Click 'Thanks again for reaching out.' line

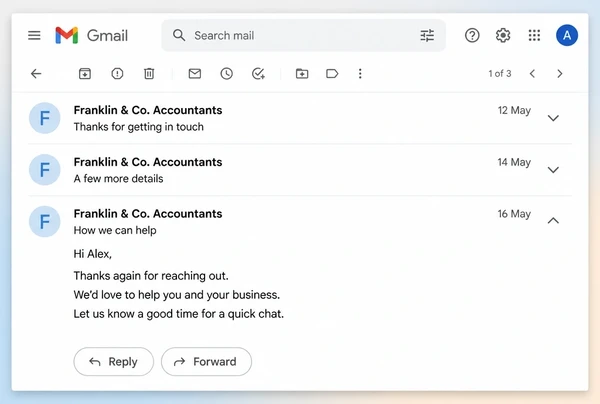point(151,276)
